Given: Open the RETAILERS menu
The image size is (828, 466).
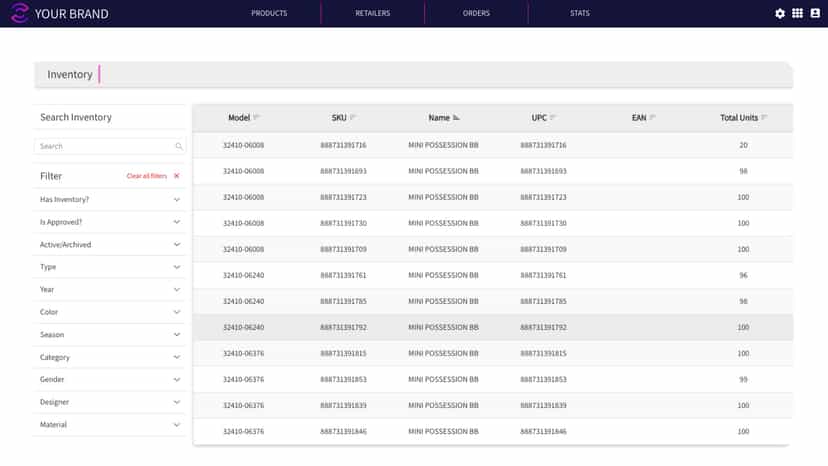Looking at the screenshot, I should (373, 13).
